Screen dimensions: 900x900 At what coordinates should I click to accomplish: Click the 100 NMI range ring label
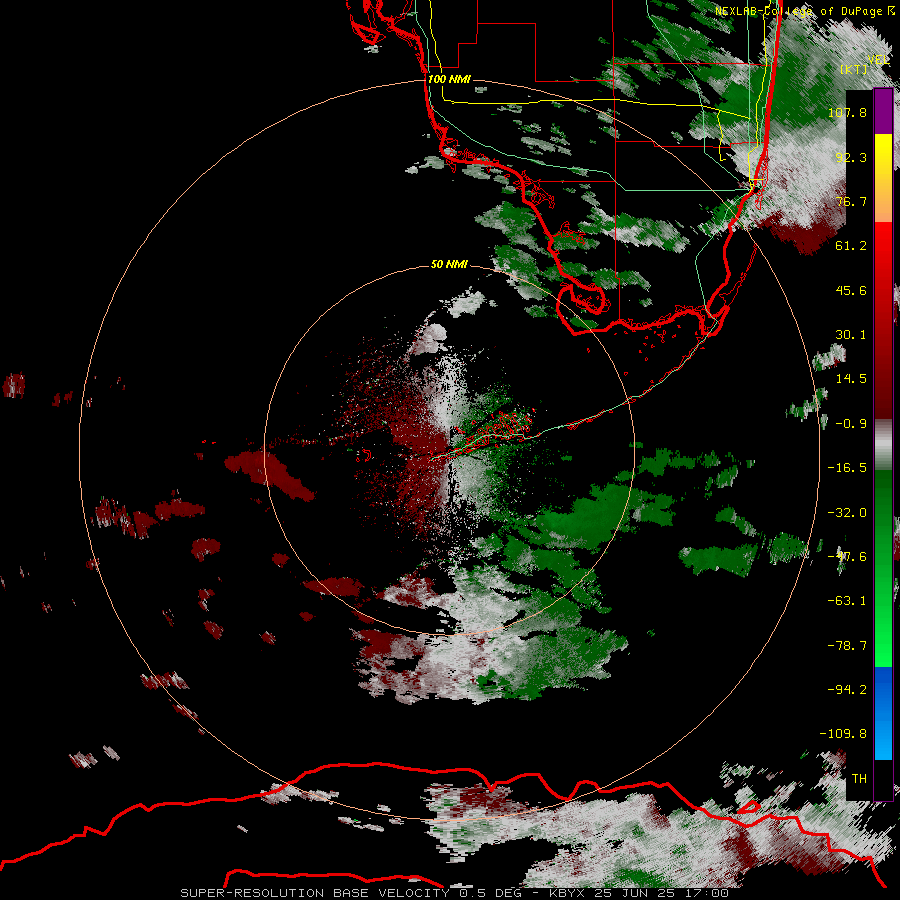449,79
